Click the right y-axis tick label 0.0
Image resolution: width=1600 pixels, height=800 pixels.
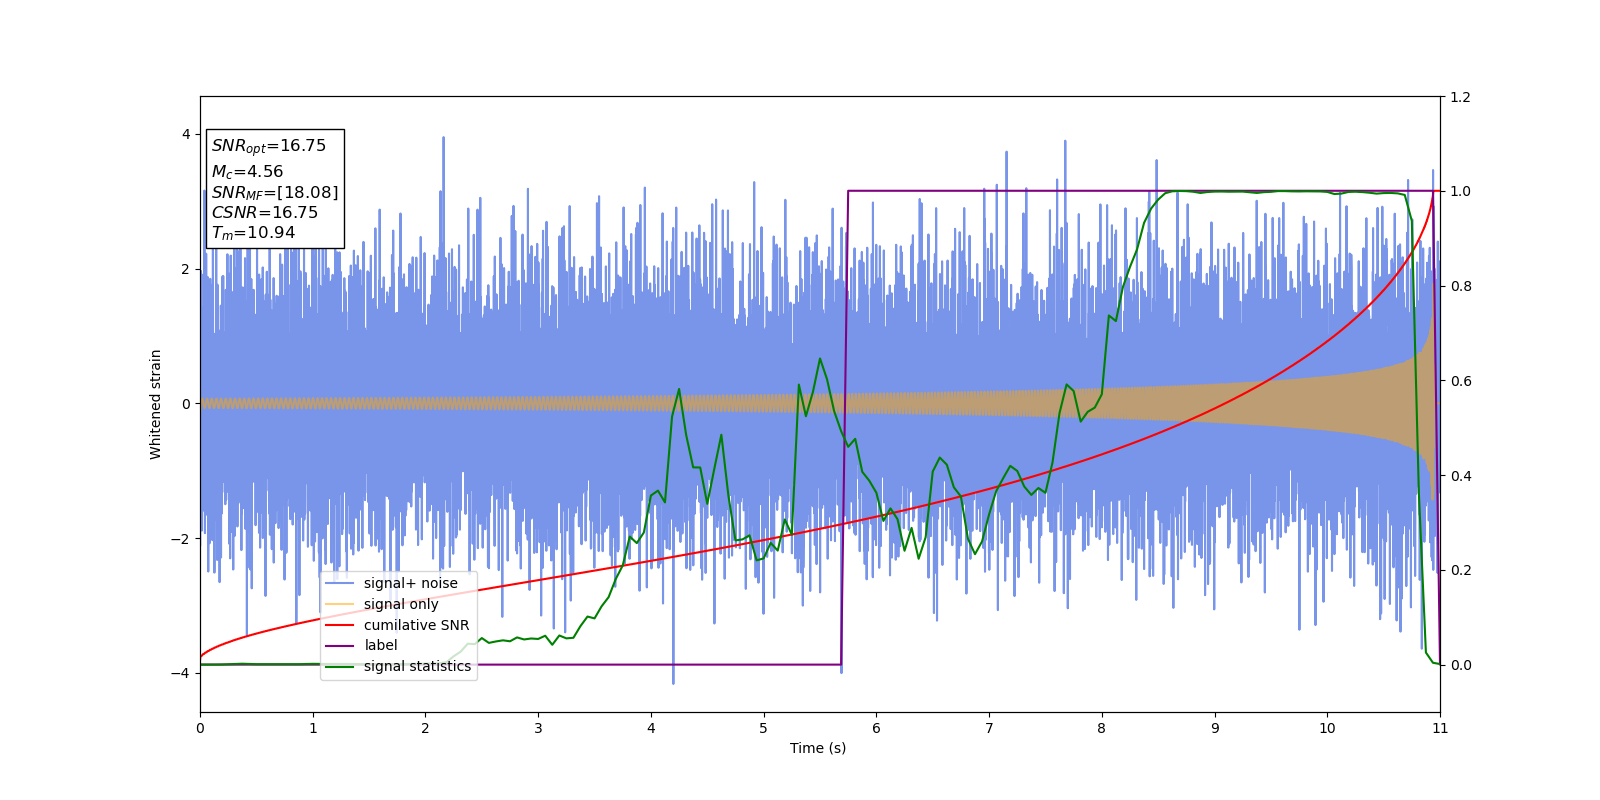(x=1460, y=665)
